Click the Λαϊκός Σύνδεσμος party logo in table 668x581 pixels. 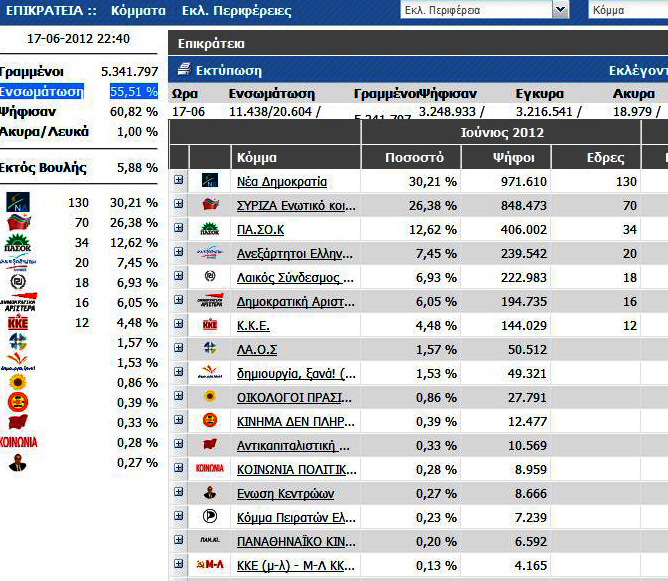point(210,277)
